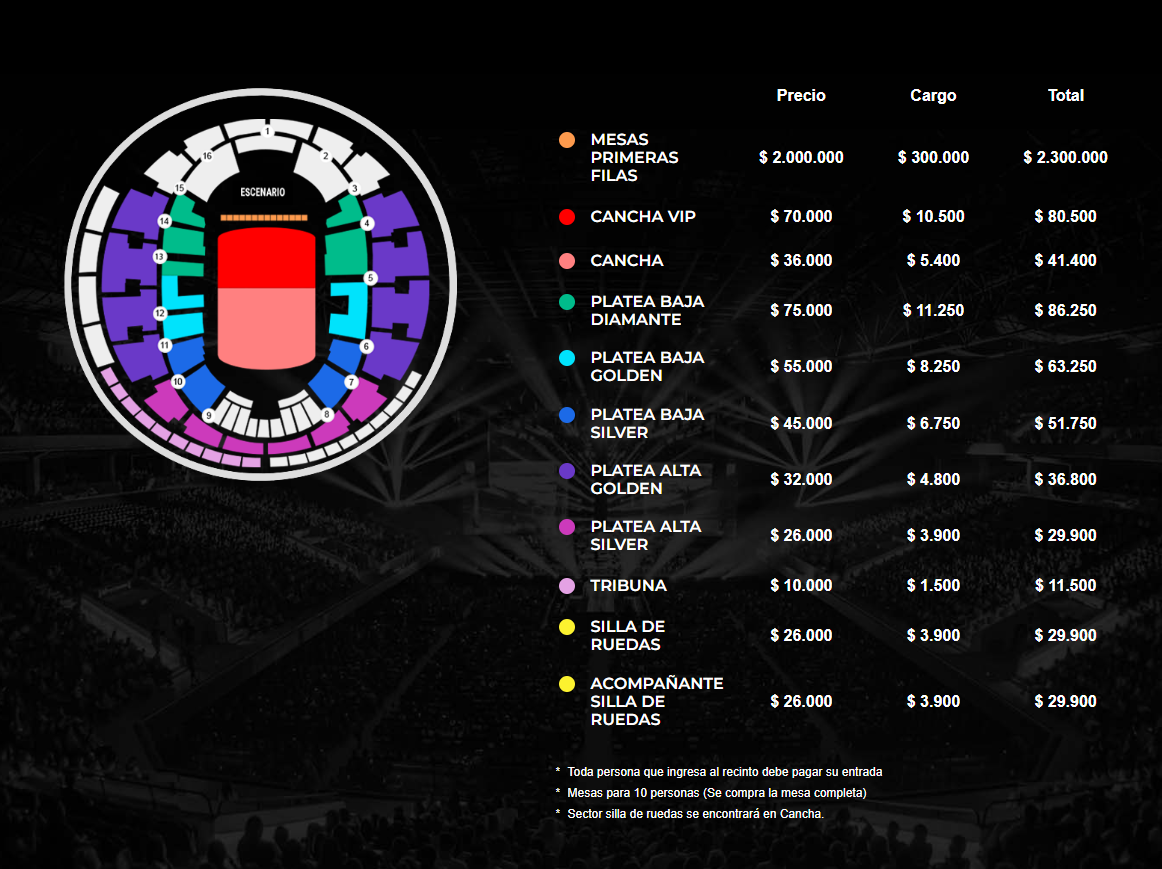Click the Escenario label on the map

coord(263,191)
